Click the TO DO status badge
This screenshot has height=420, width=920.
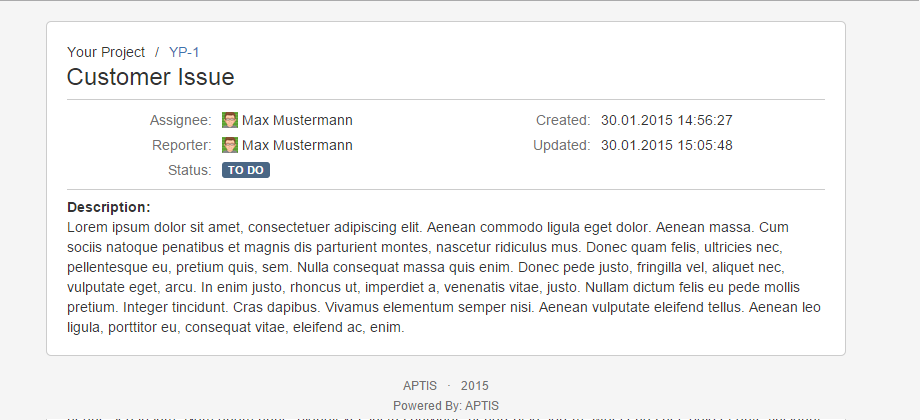[246, 170]
